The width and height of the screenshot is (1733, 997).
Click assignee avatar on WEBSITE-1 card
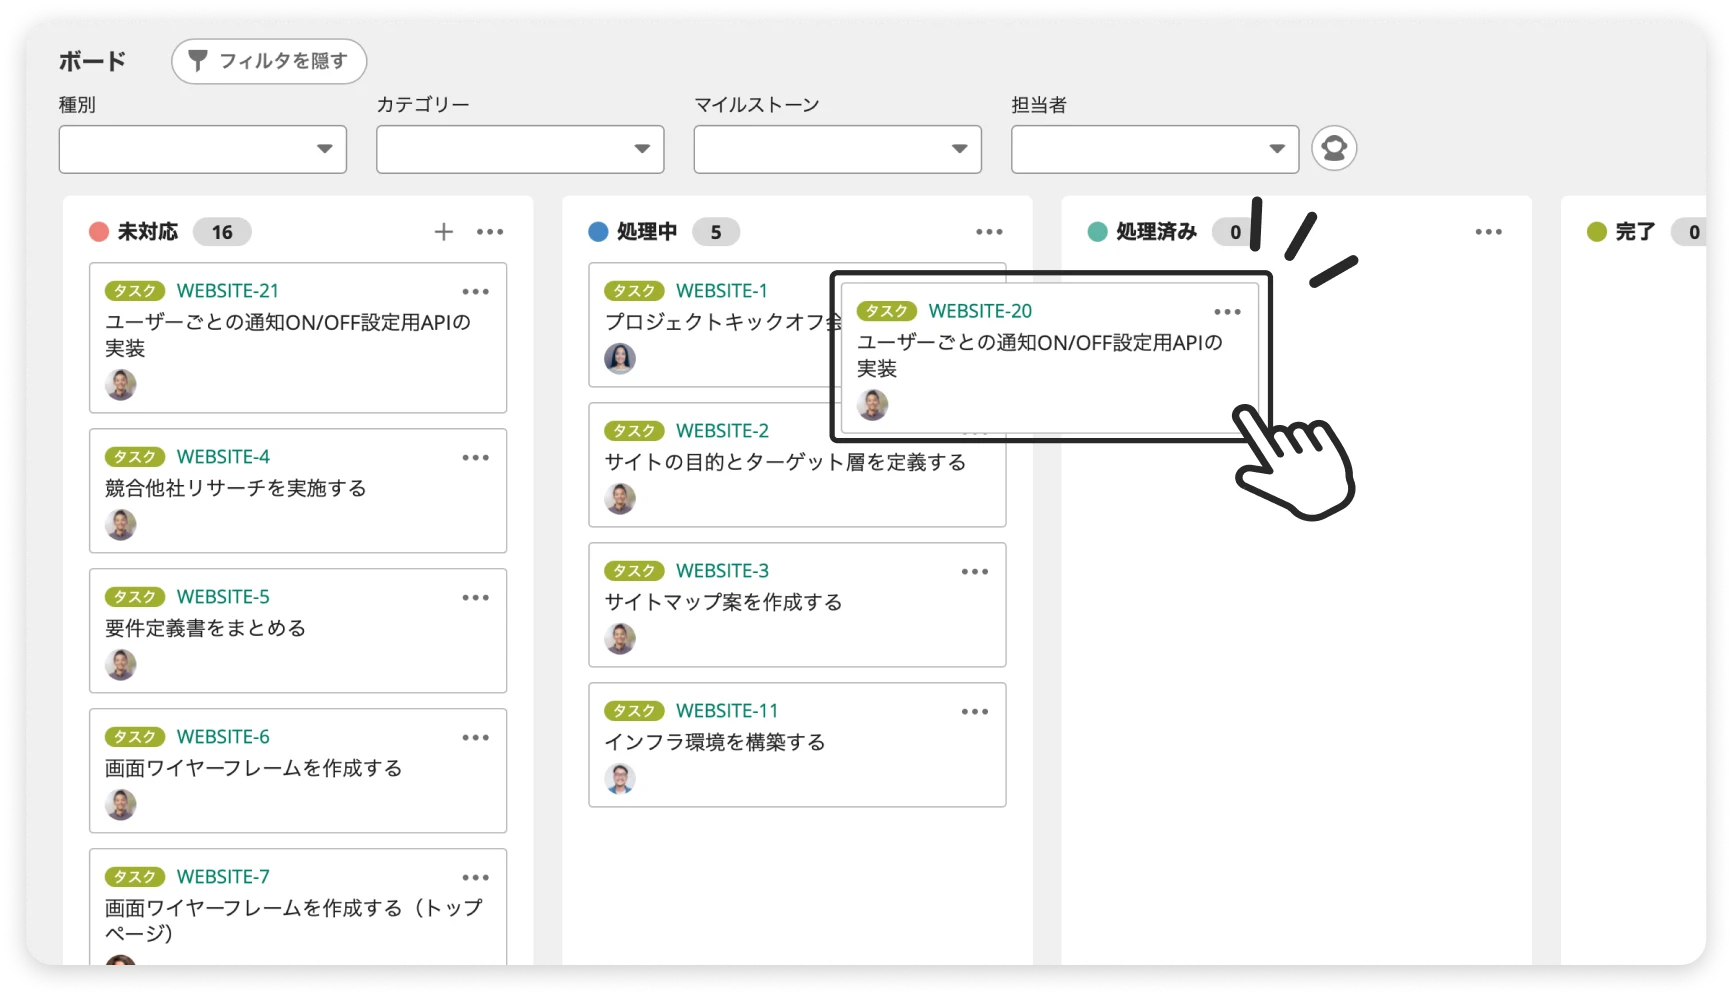pyautogui.click(x=620, y=358)
